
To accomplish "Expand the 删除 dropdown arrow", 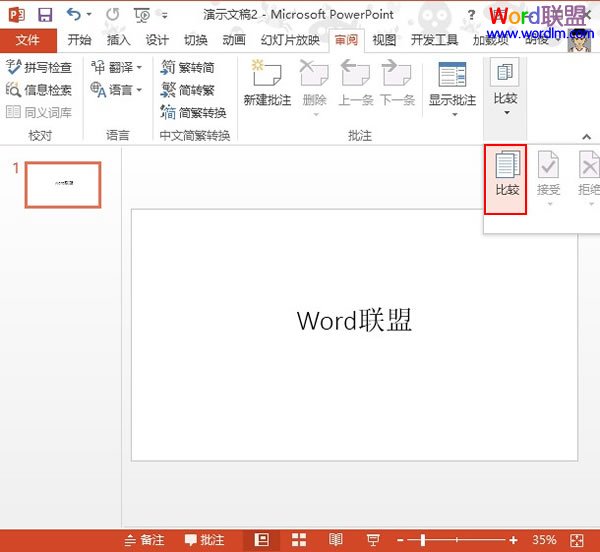I will point(316,114).
